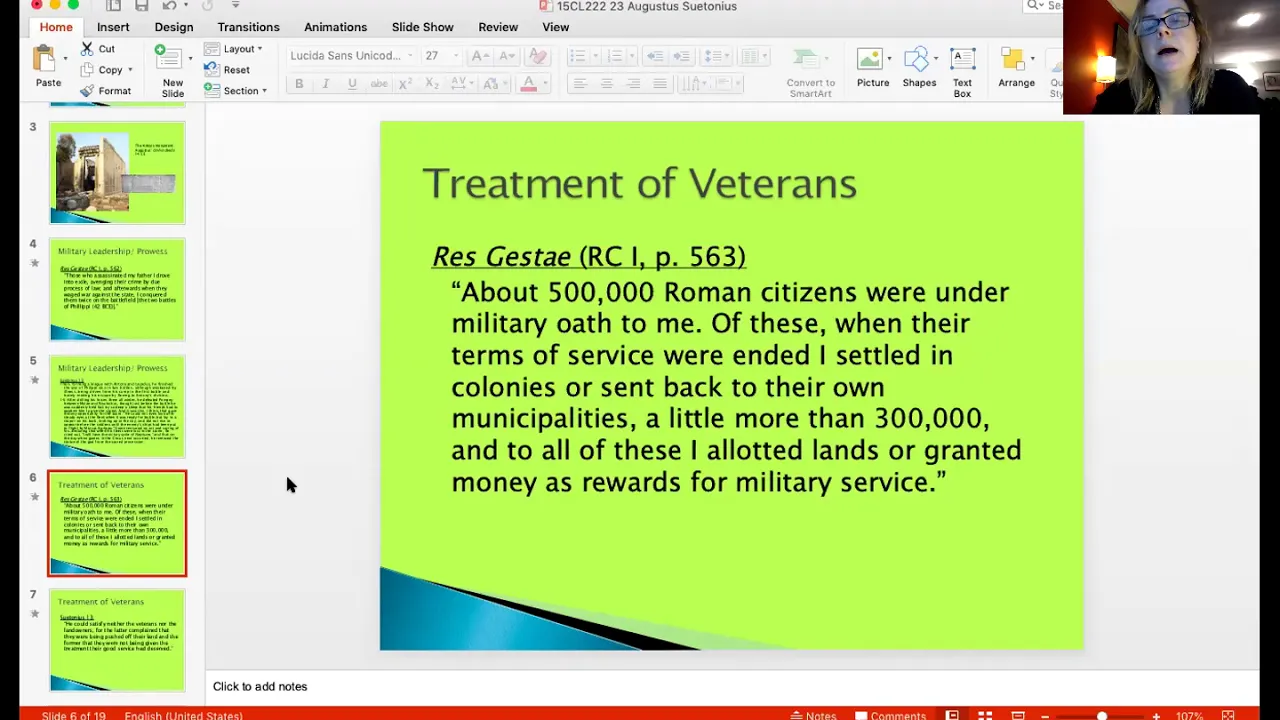Center align text
The height and width of the screenshot is (720, 1280).
(606, 84)
